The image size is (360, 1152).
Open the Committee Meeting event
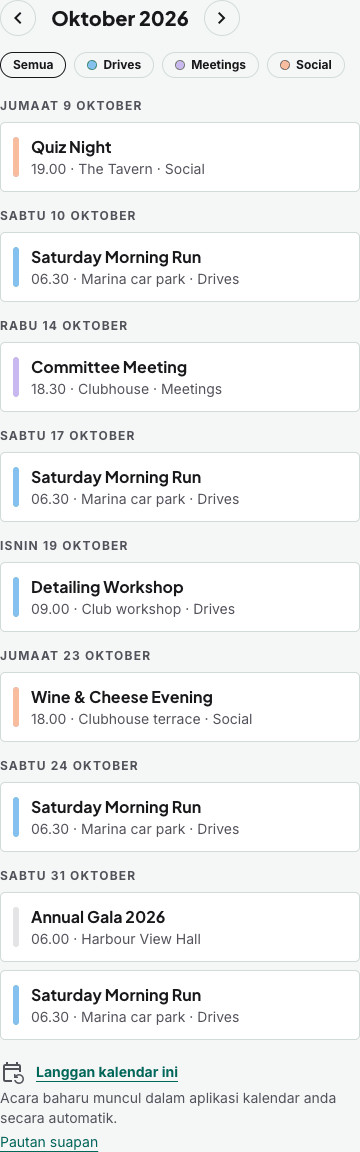coord(180,377)
